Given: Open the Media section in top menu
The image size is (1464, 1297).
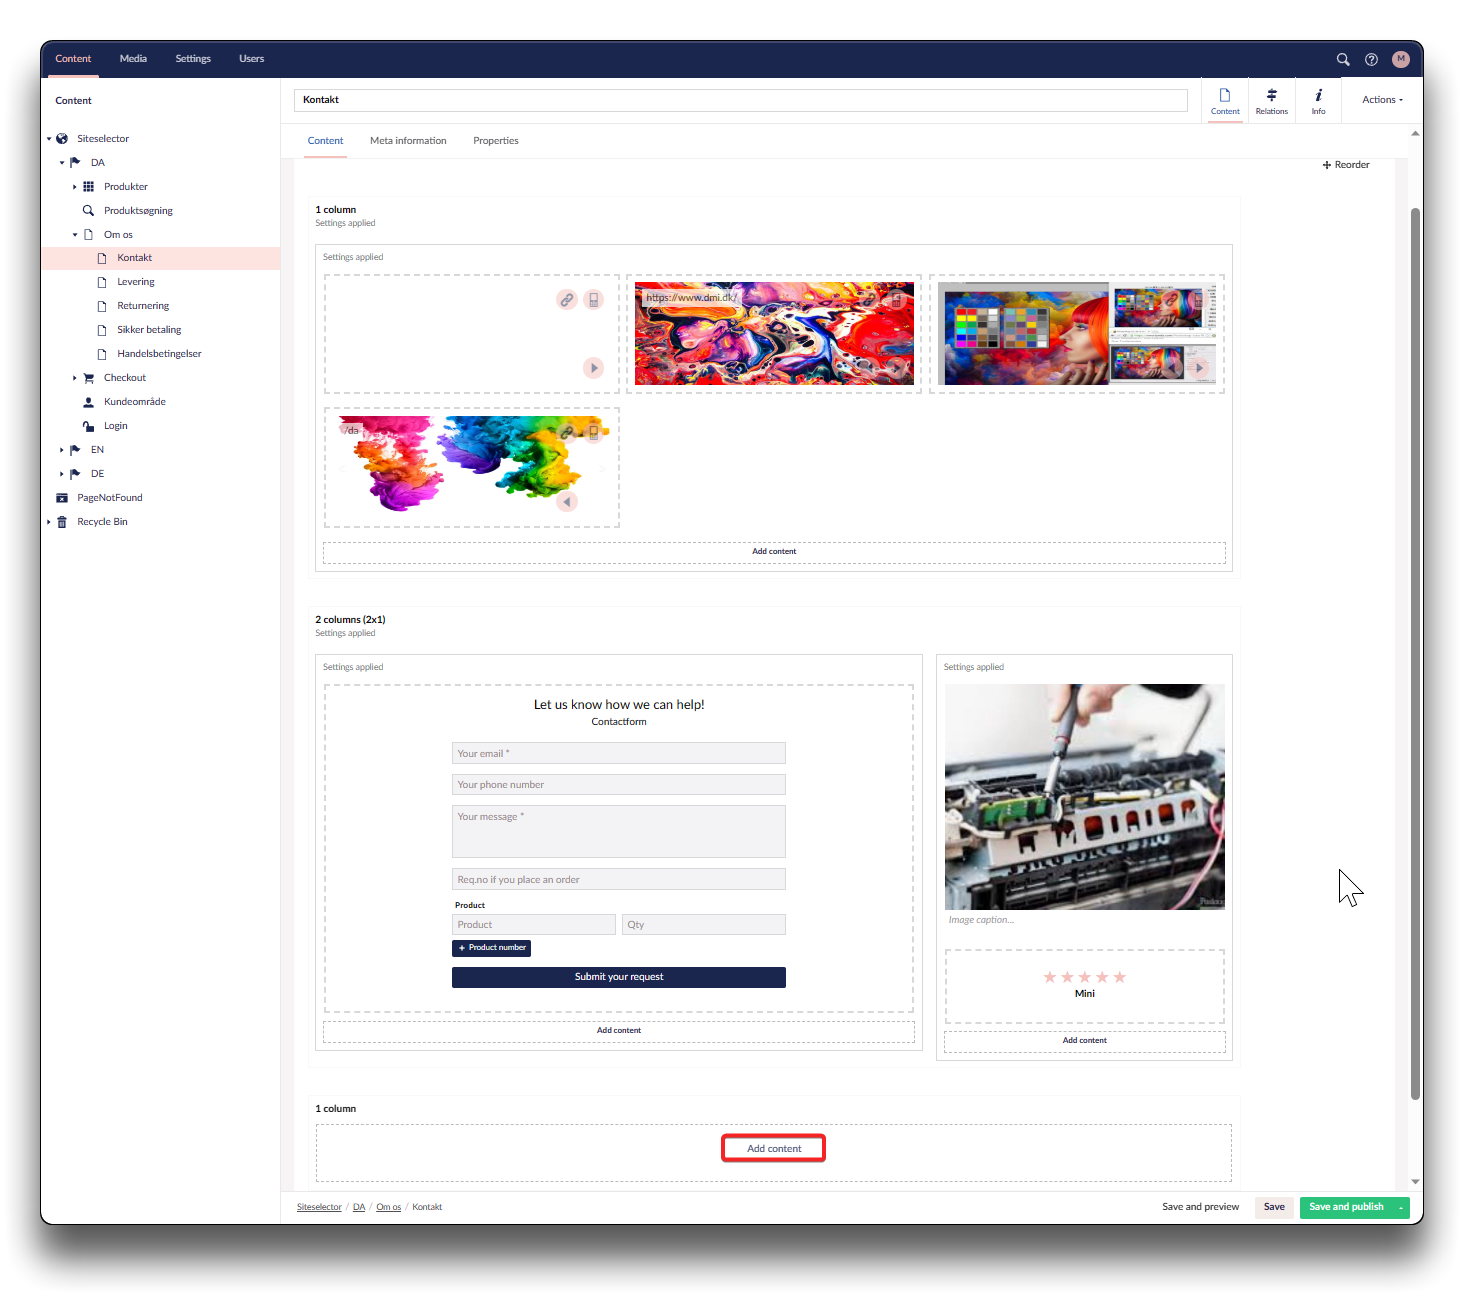Looking at the screenshot, I should pyautogui.click(x=133, y=59).
